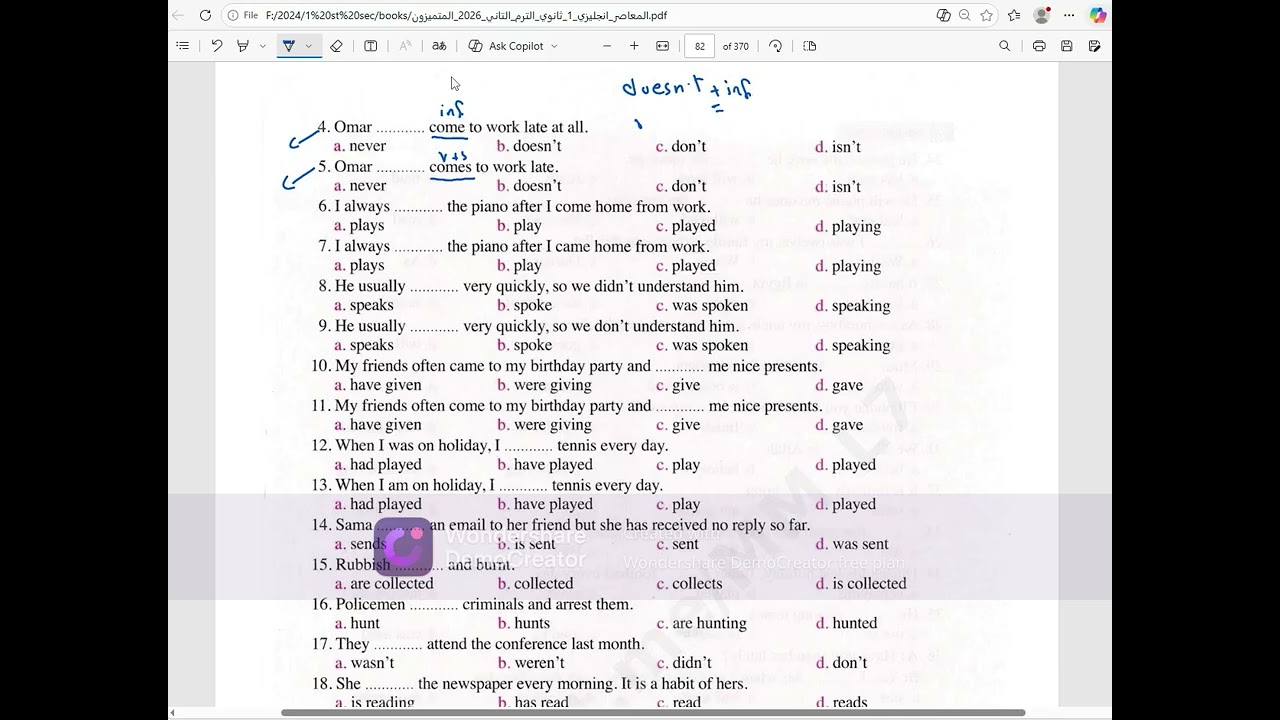Refresh the browser page
The image size is (1280, 720).
[205, 15]
